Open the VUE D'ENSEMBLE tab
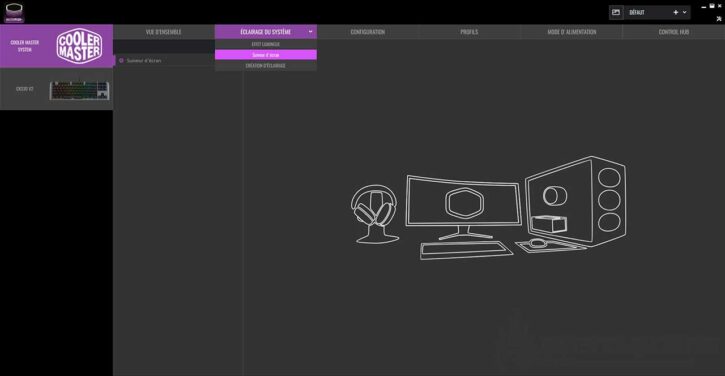 click(164, 32)
